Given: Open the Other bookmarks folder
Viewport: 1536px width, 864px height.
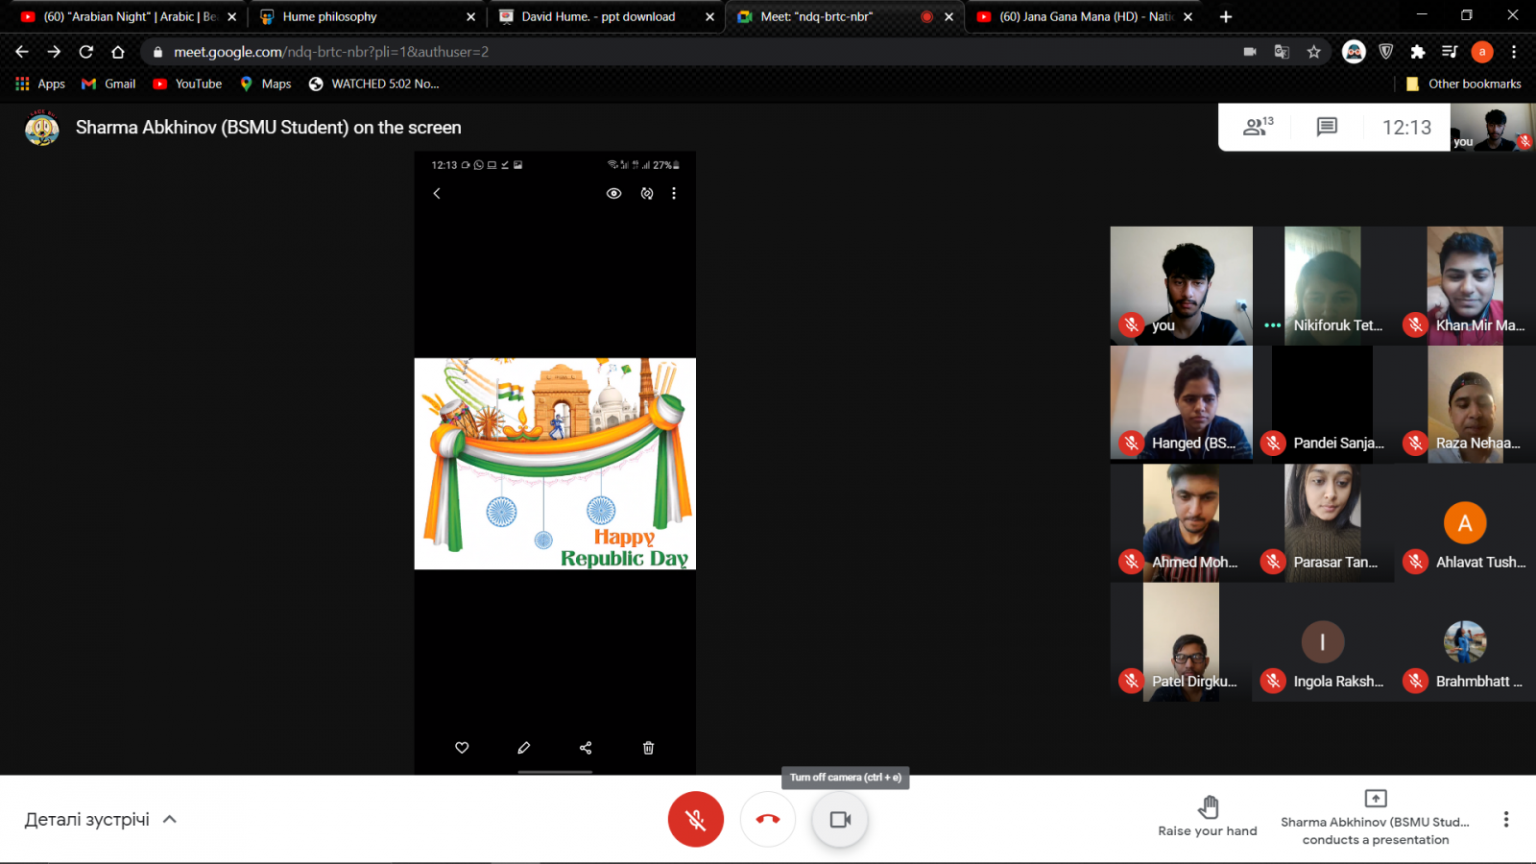Looking at the screenshot, I should (1463, 84).
